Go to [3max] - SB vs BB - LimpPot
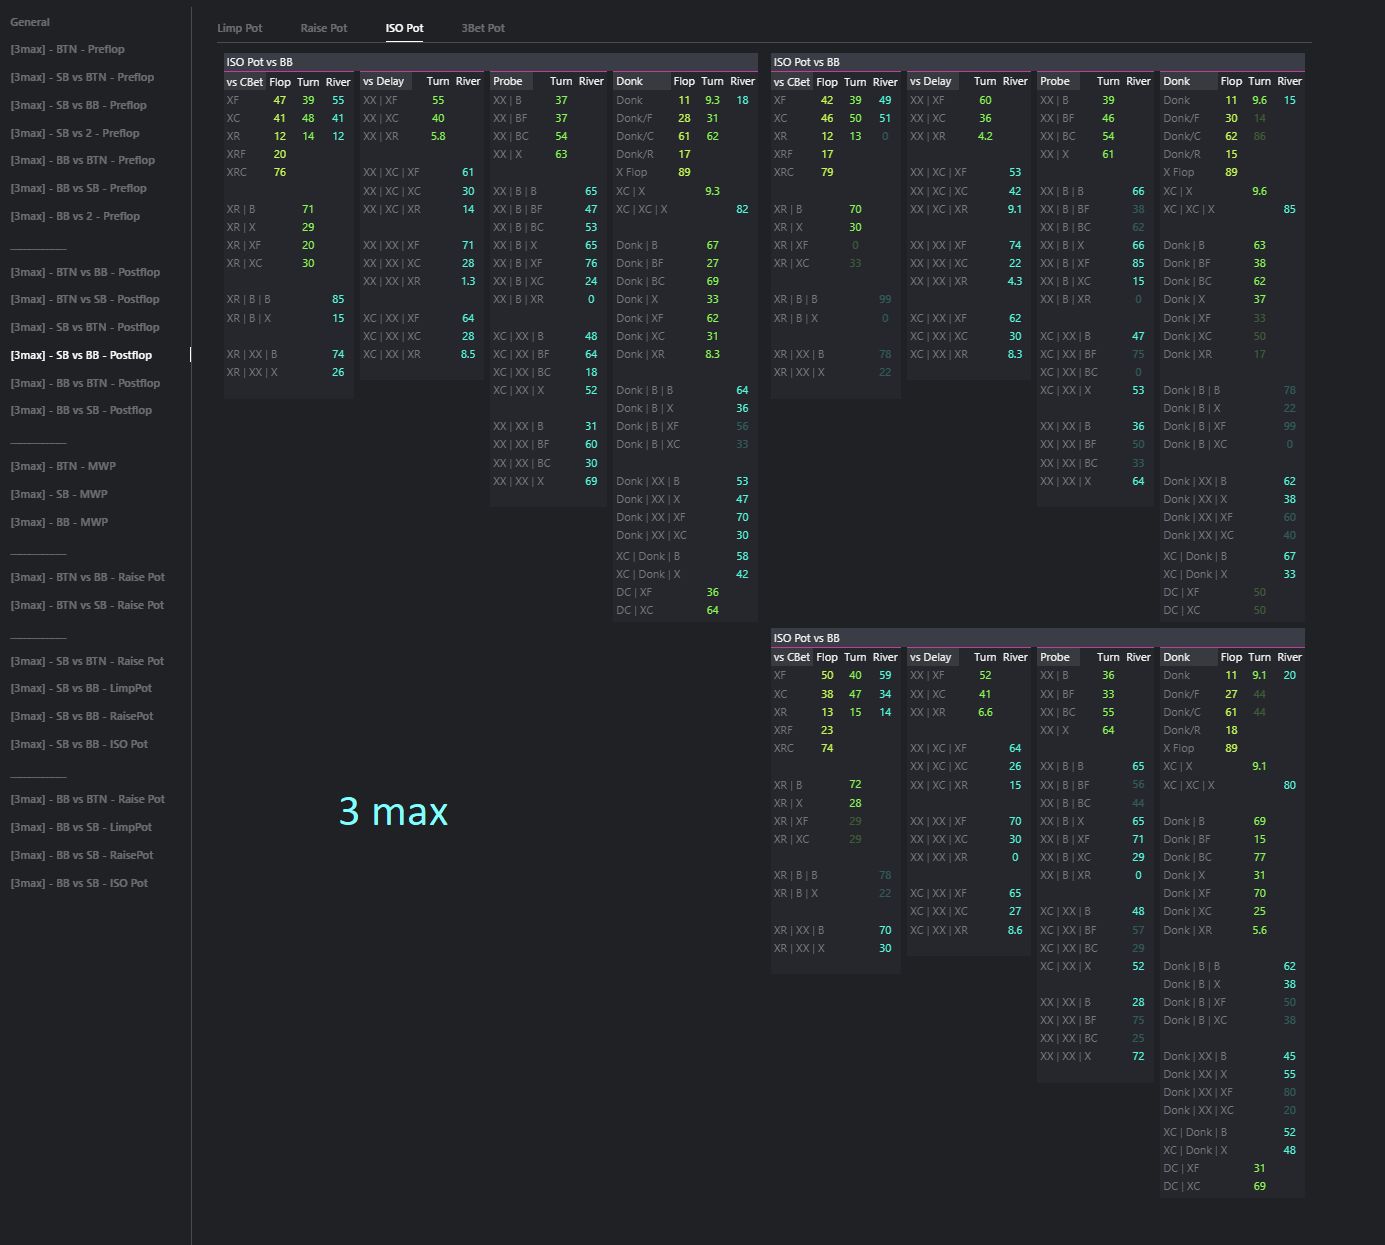1385x1245 pixels. pyautogui.click(x=81, y=688)
